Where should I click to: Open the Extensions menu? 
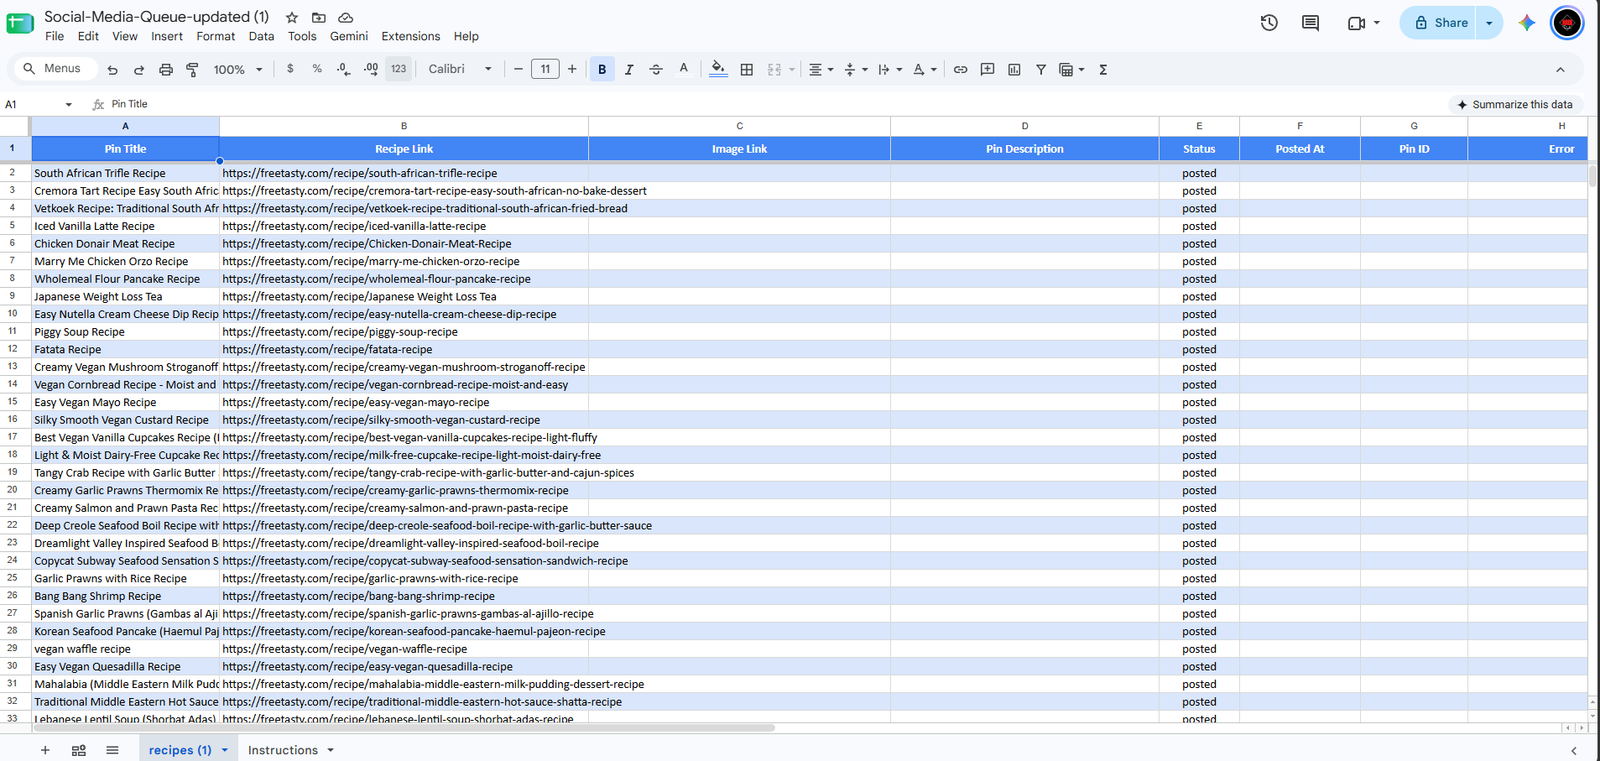click(x=410, y=36)
